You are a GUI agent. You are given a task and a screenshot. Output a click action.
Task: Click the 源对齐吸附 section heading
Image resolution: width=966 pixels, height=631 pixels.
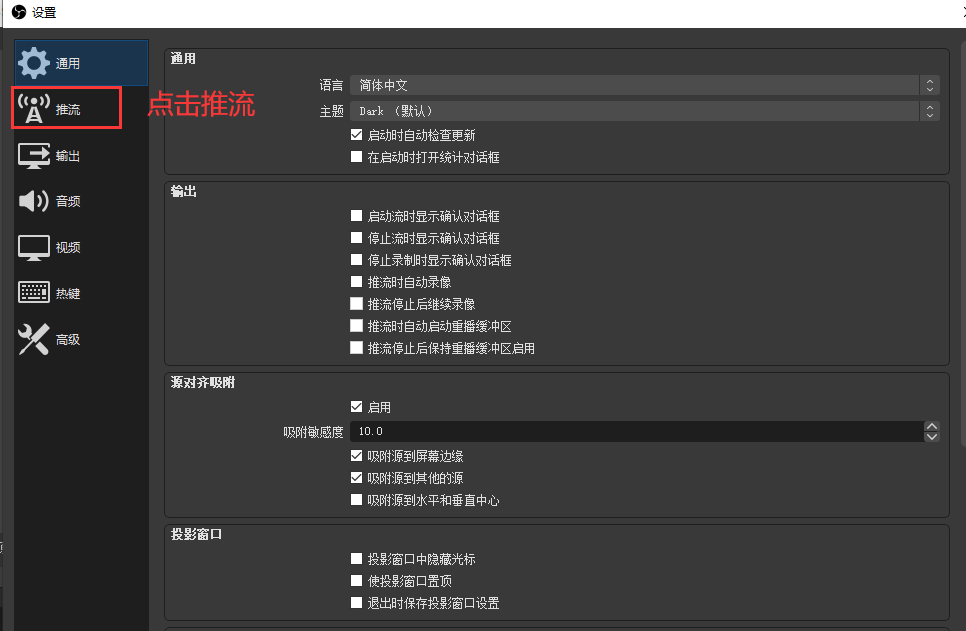tap(203, 383)
